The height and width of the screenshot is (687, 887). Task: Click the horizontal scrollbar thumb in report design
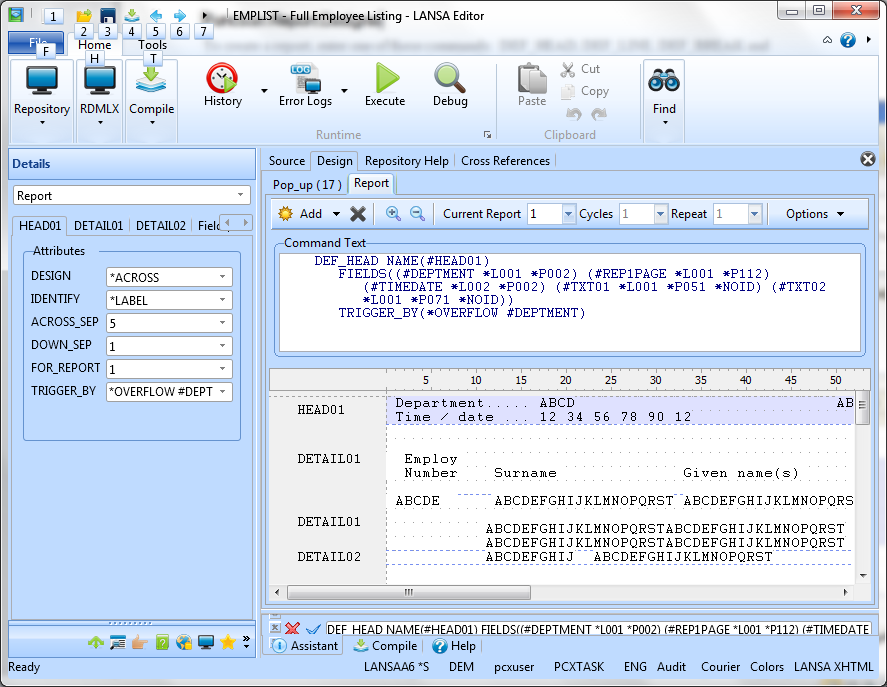(409, 592)
